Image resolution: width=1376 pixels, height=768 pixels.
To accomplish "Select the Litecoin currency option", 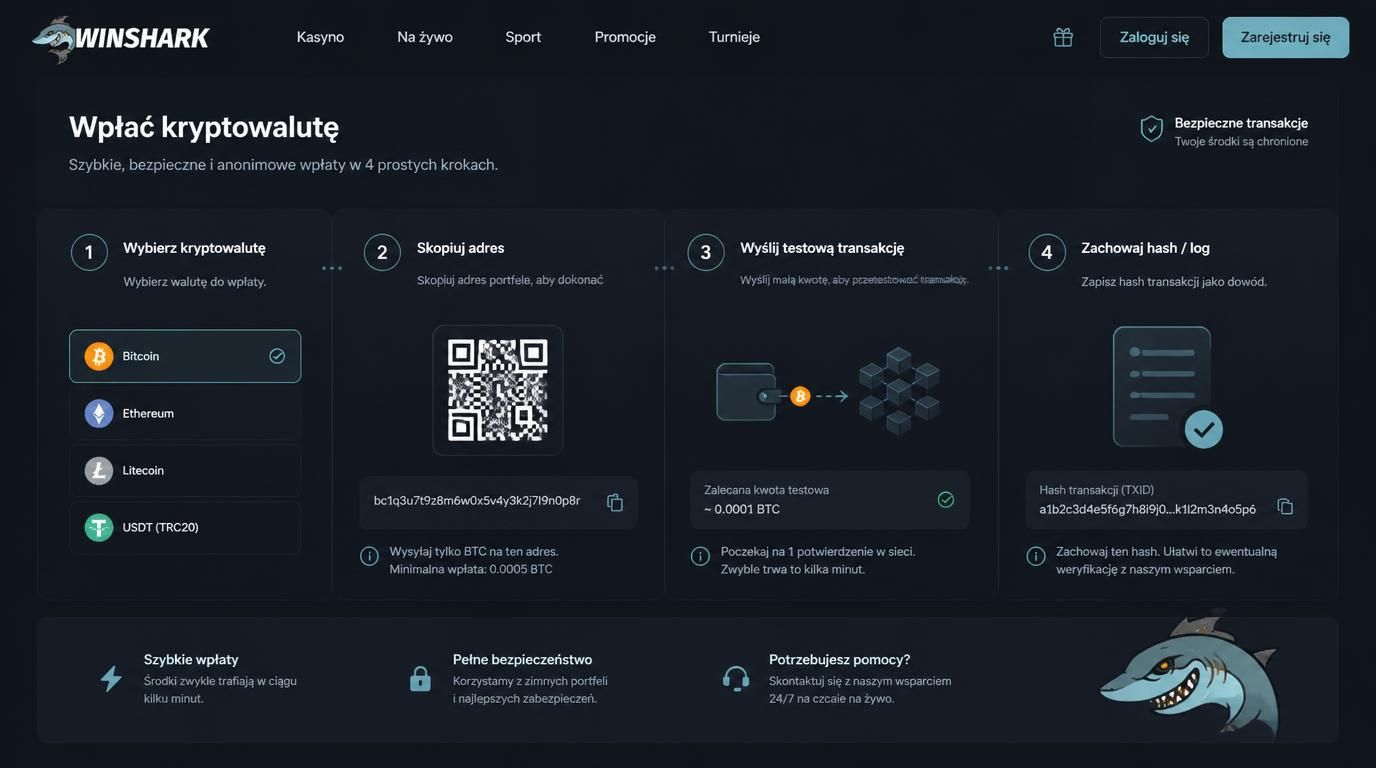I will tap(185, 470).
